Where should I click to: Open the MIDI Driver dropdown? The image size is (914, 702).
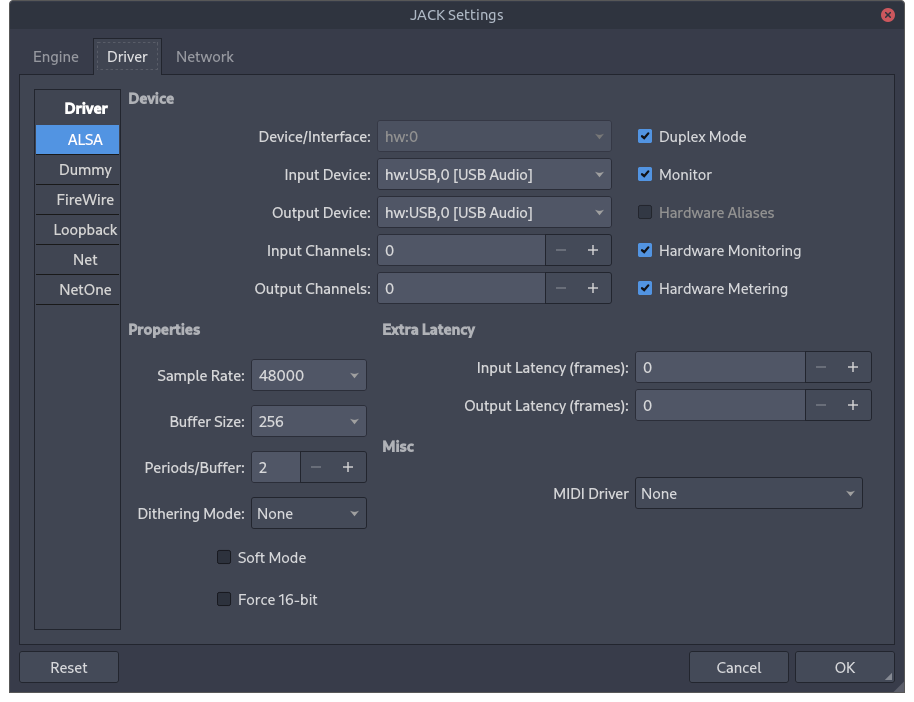click(x=748, y=494)
